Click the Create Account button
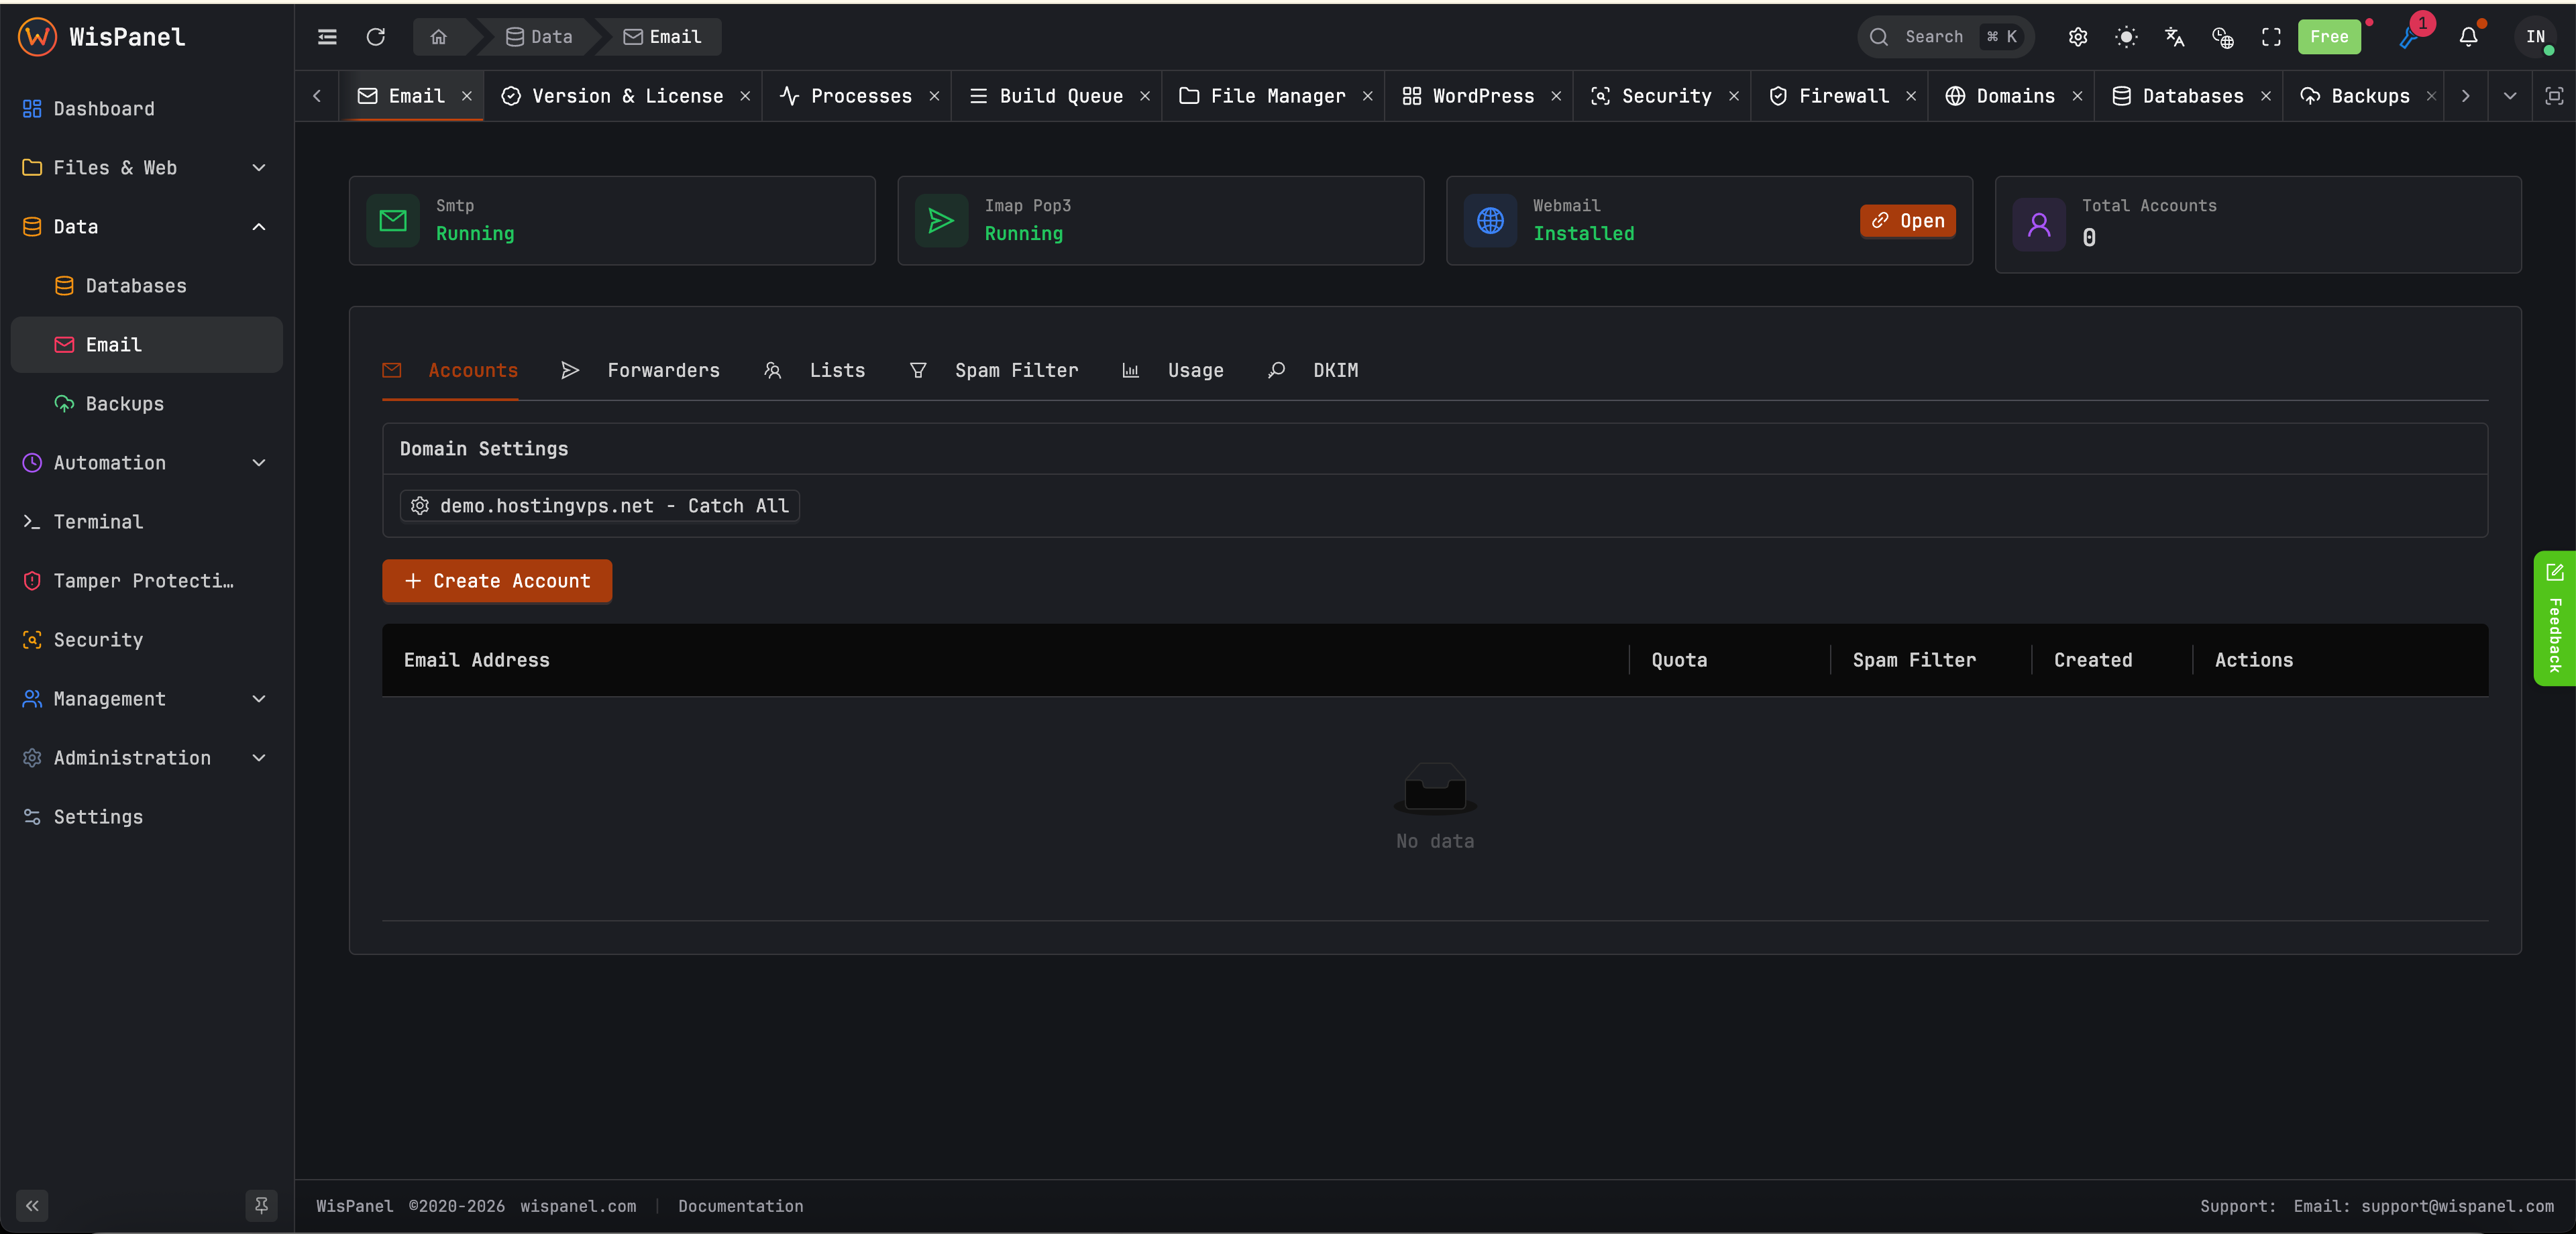Image resolution: width=2576 pixels, height=1234 pixels. point(497,581)
